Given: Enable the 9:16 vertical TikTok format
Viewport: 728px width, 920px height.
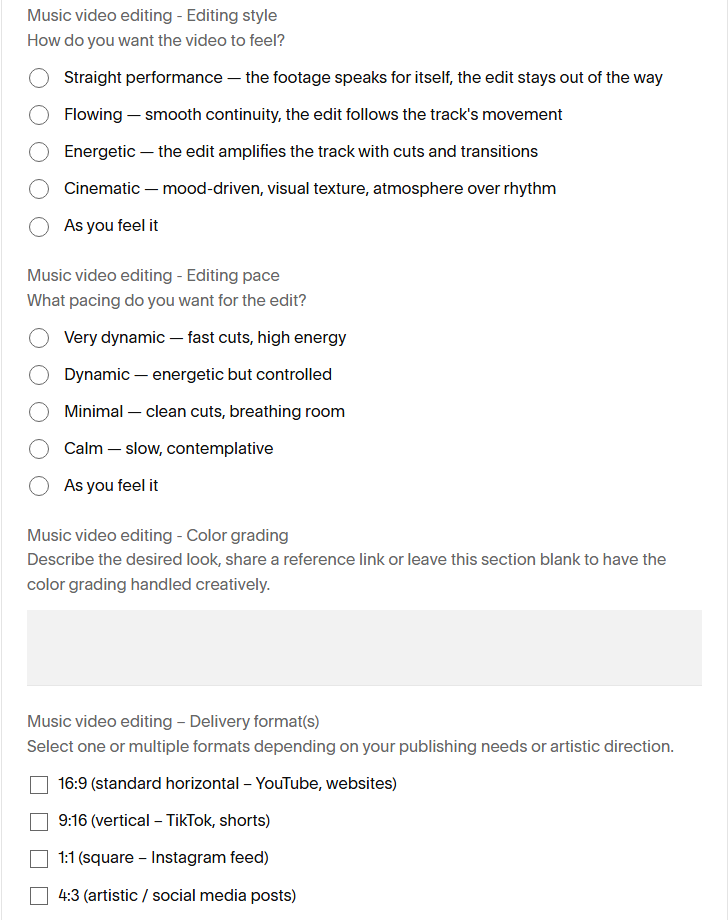Looking at the screenshot, I should (x=39, y=821).
